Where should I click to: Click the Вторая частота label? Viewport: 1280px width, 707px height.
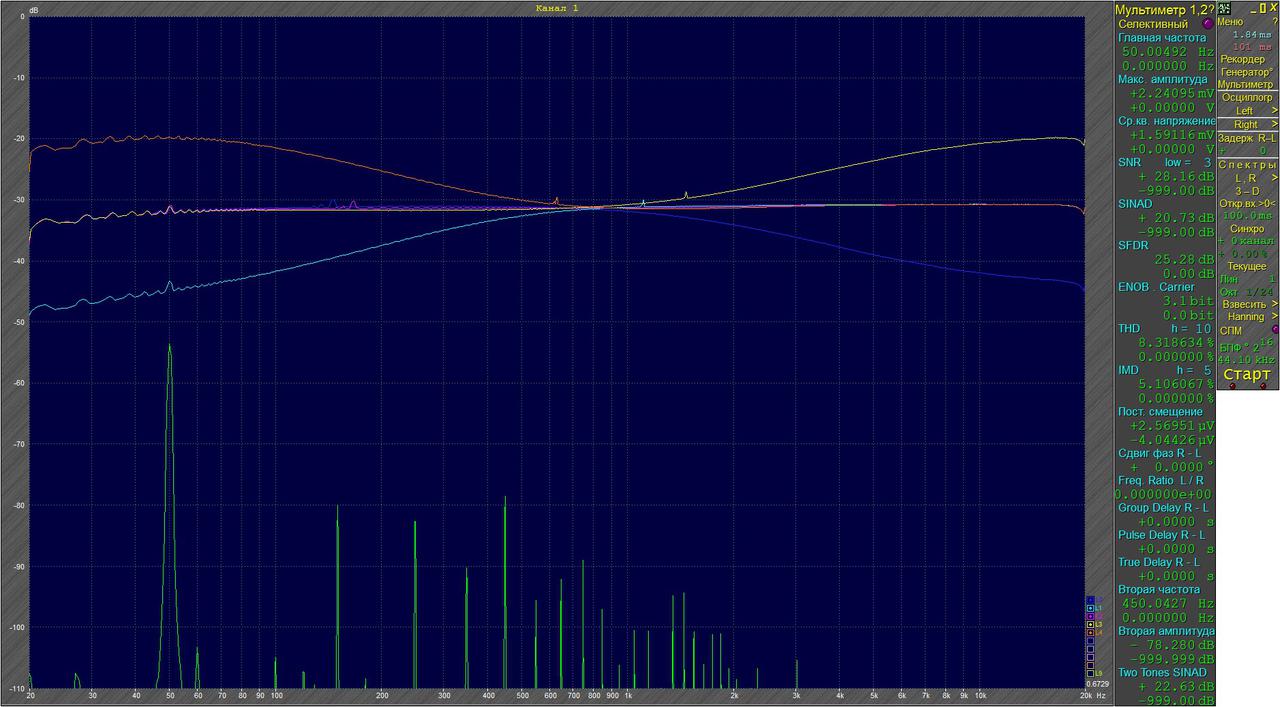coord(1159,590)
